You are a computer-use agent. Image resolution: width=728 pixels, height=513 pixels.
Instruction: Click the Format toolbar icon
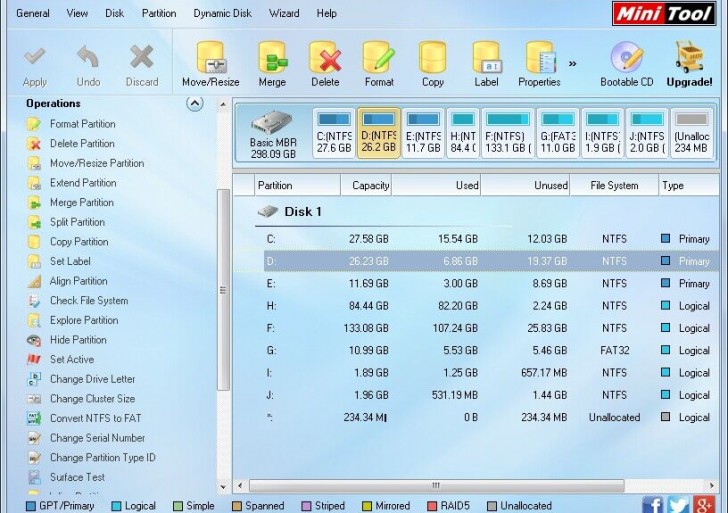tap(379, 58)
